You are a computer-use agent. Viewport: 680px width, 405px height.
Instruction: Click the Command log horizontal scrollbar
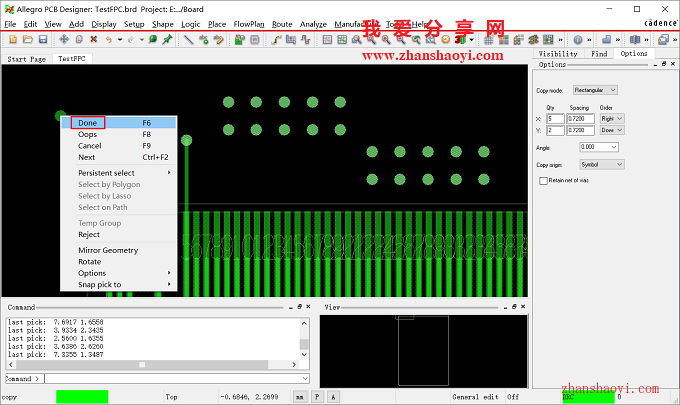pyautogui.click(x=153, y=365)
